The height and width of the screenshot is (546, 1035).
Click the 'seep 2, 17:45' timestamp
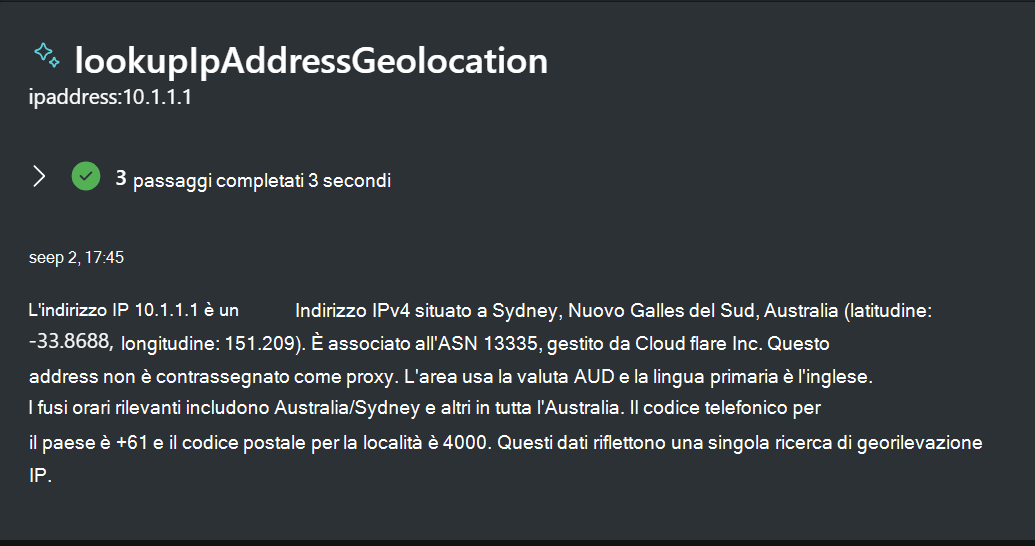tap(76, 258)
